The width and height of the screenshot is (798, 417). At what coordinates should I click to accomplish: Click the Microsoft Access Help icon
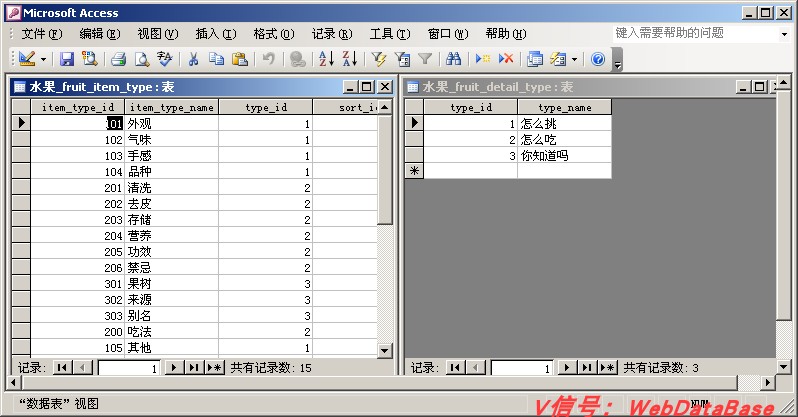pos(598,59)
